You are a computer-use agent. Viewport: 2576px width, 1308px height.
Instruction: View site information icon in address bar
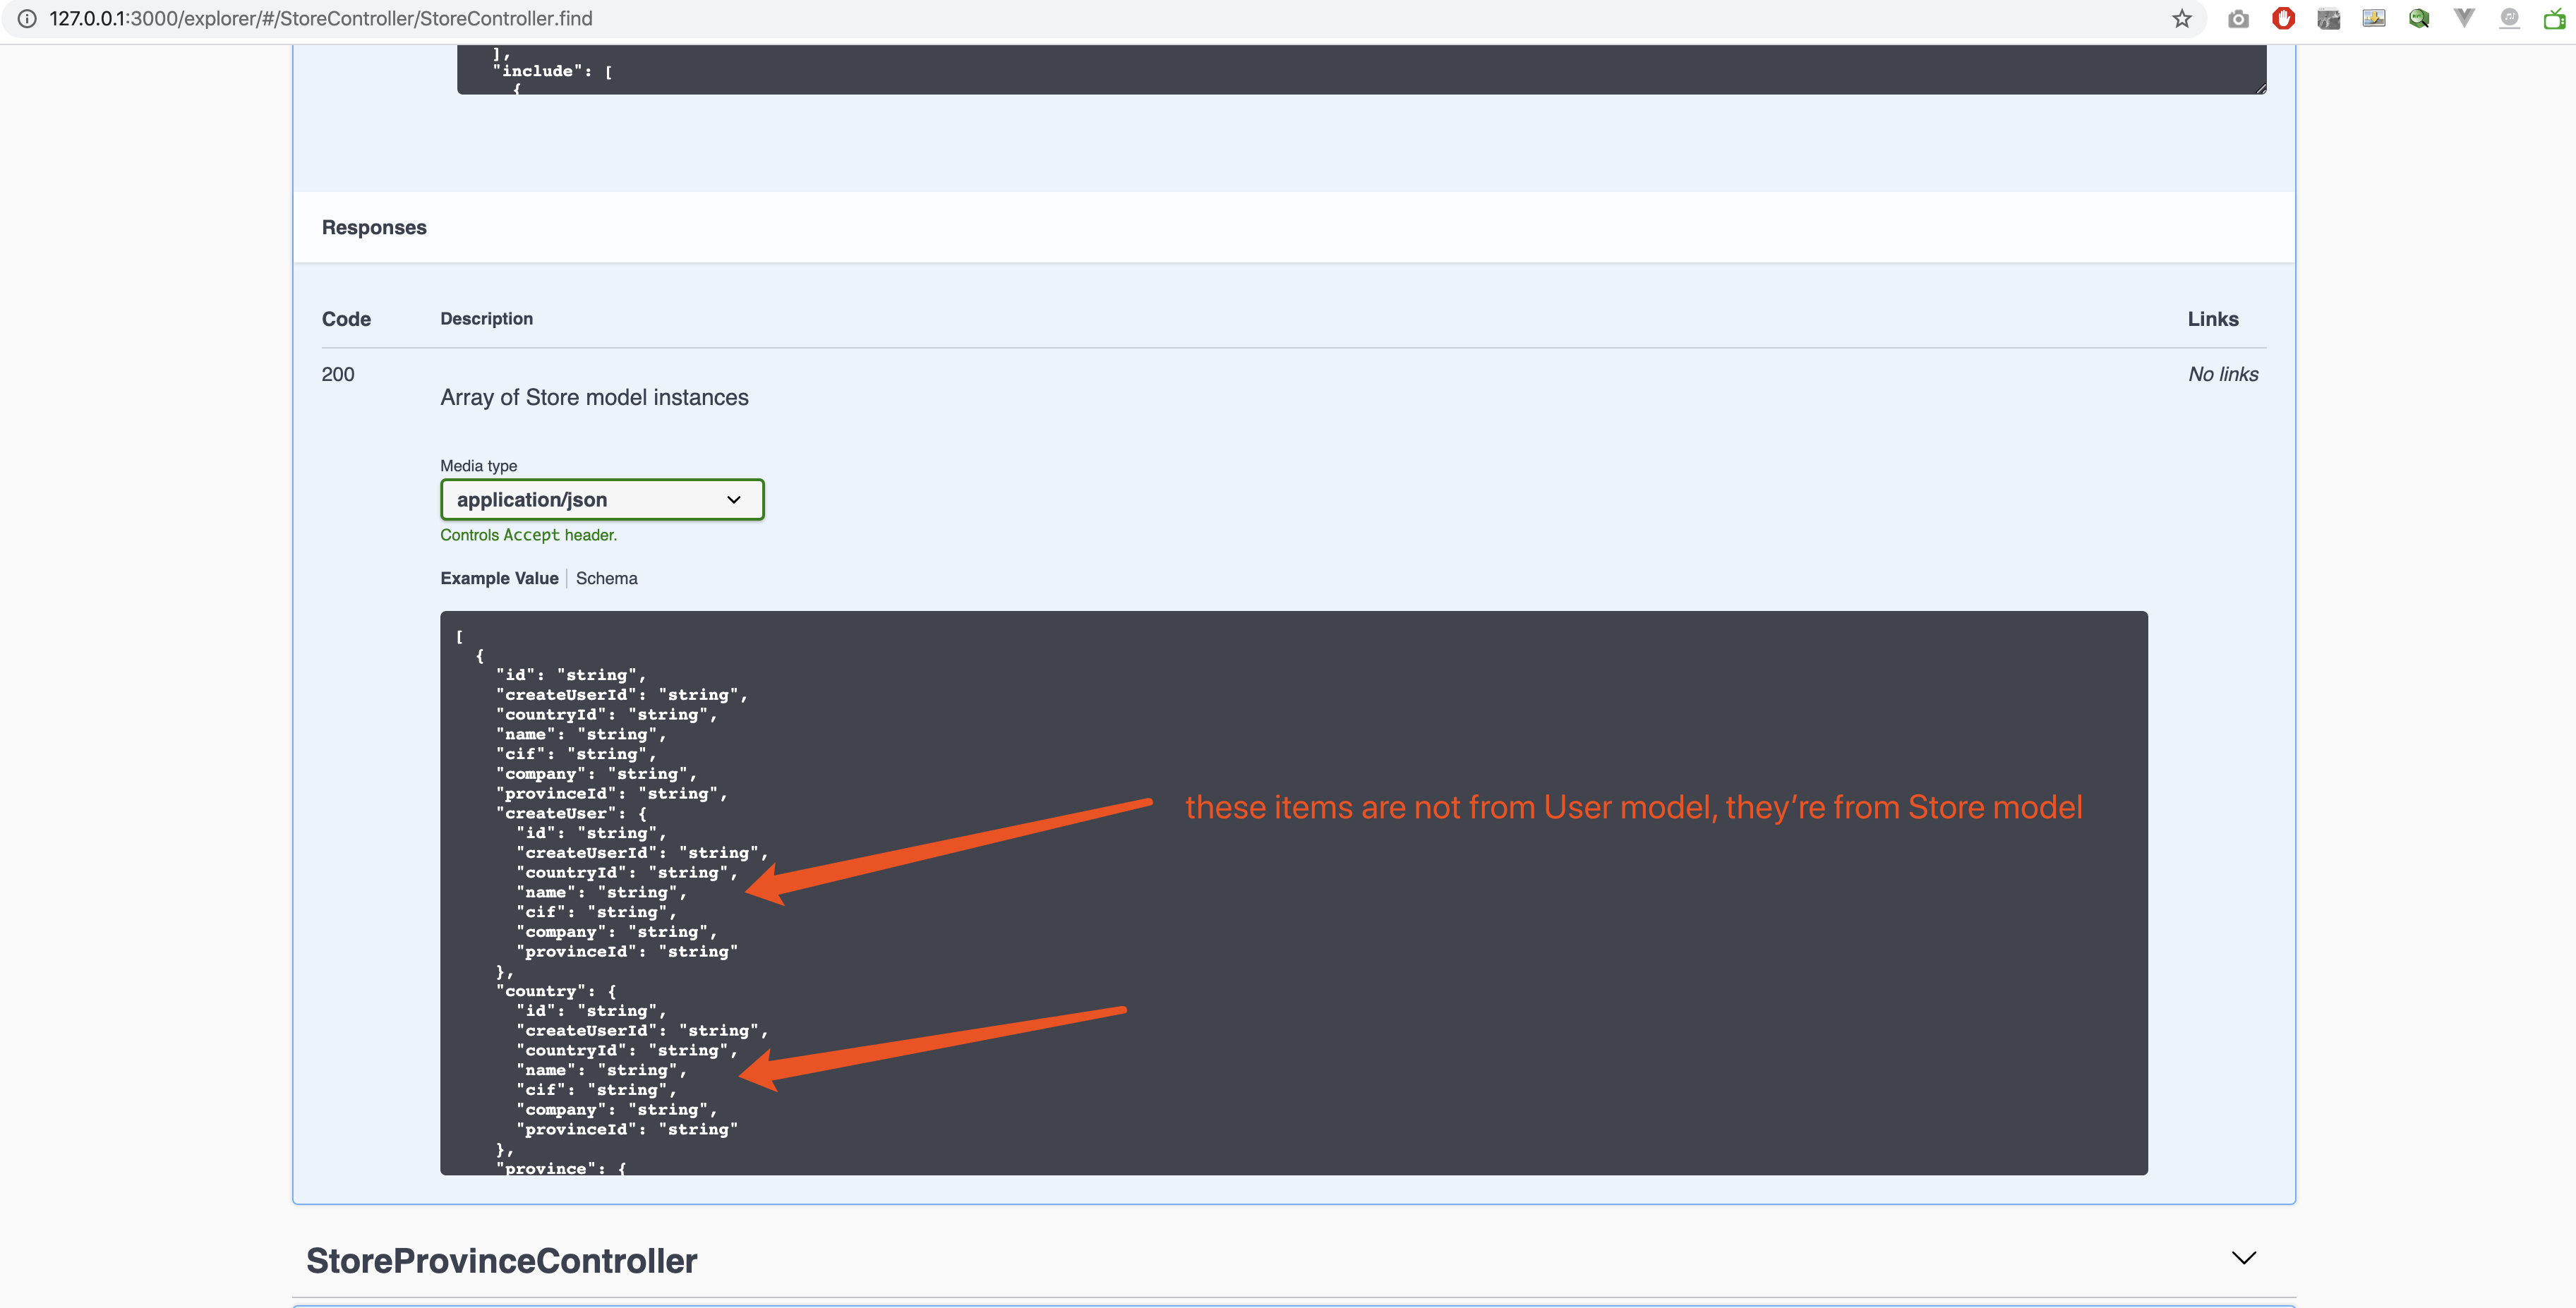click(27, 19)
